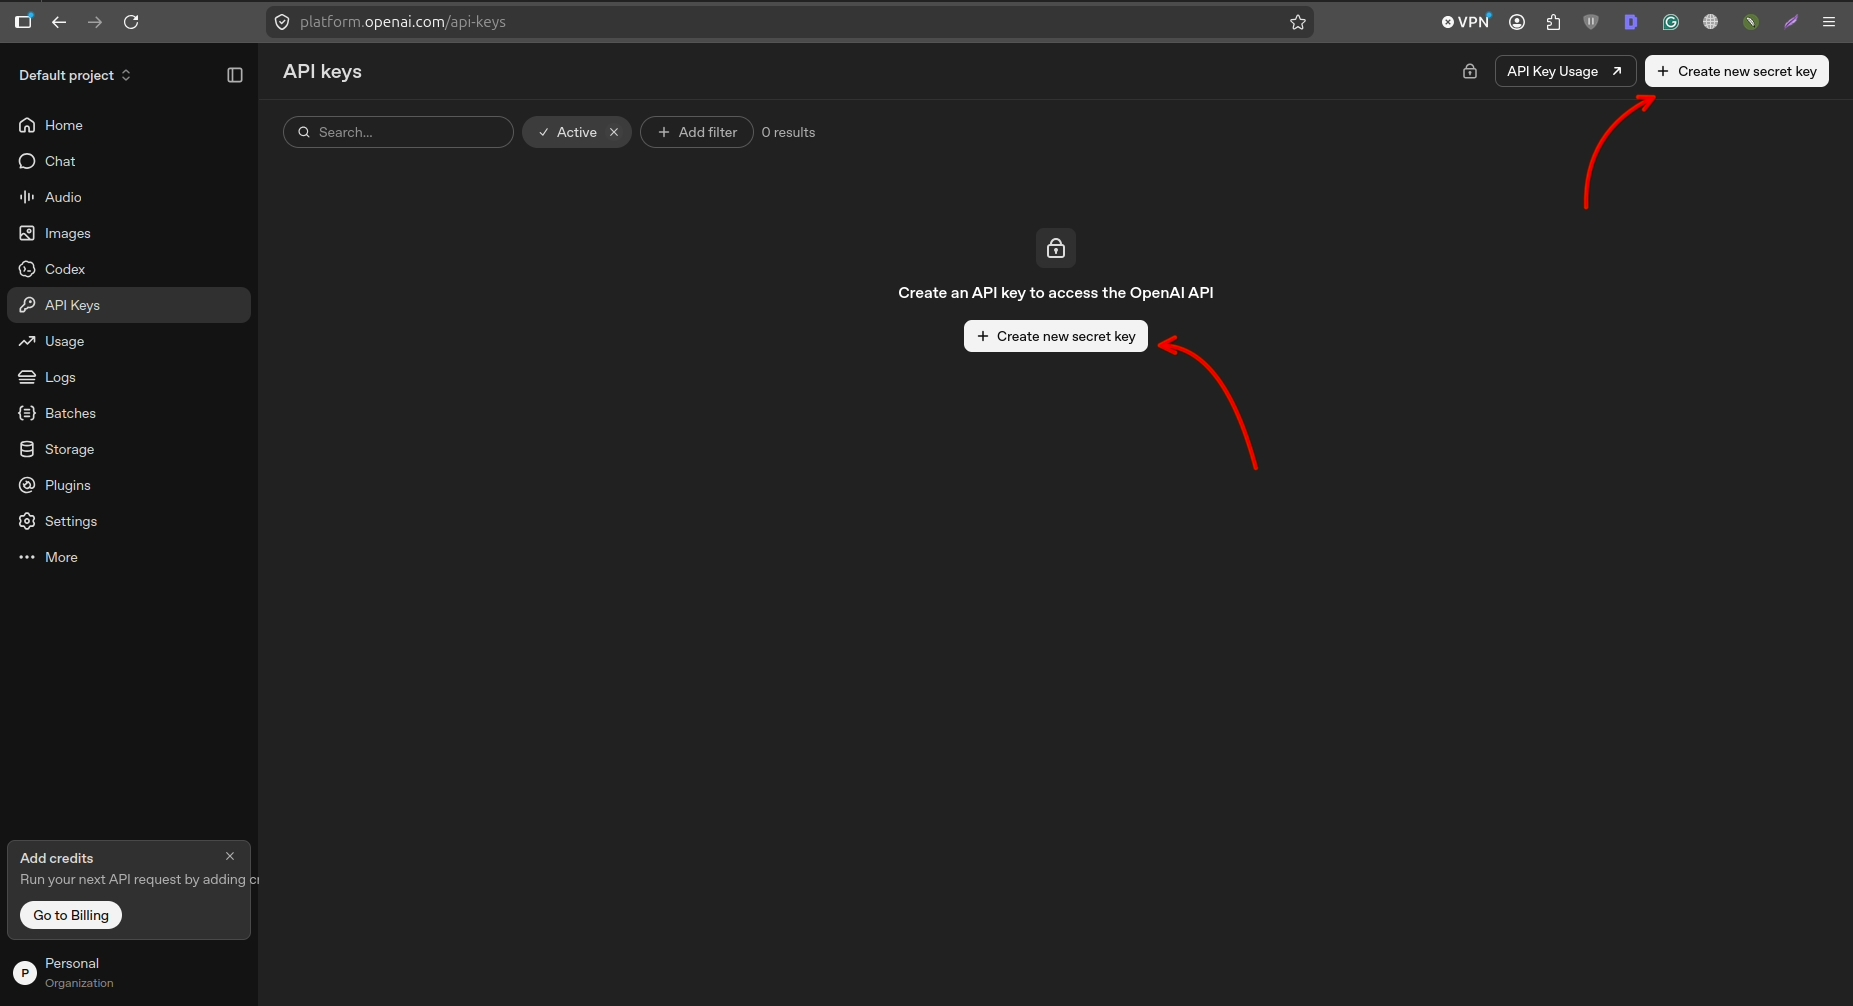Open the browser hamburger menu

1829,22
